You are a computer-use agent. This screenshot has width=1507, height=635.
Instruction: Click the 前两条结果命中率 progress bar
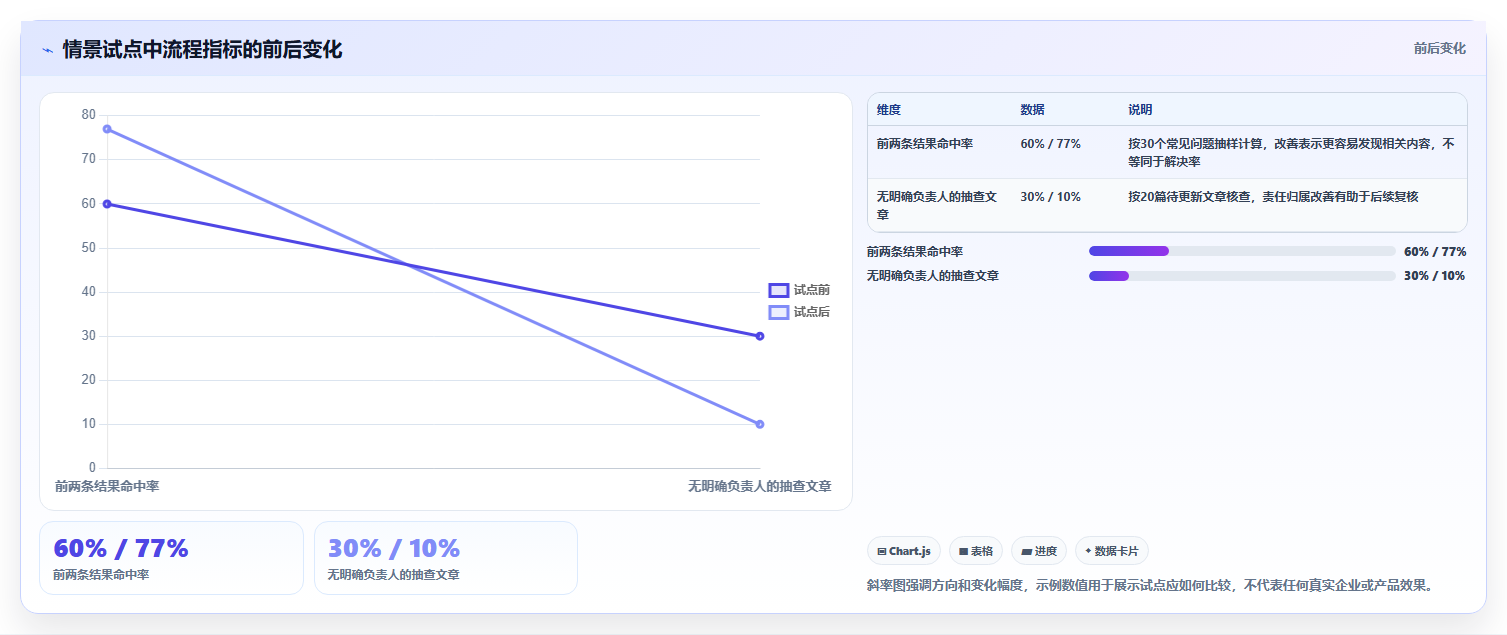point(1242,251)
